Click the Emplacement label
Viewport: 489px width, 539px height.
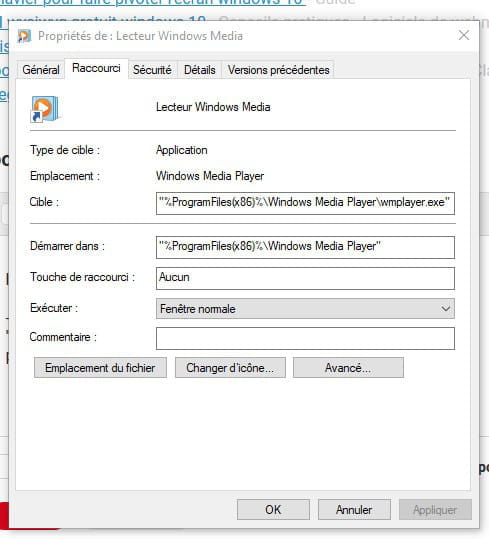pyautogui.click(x=65, y=176)
